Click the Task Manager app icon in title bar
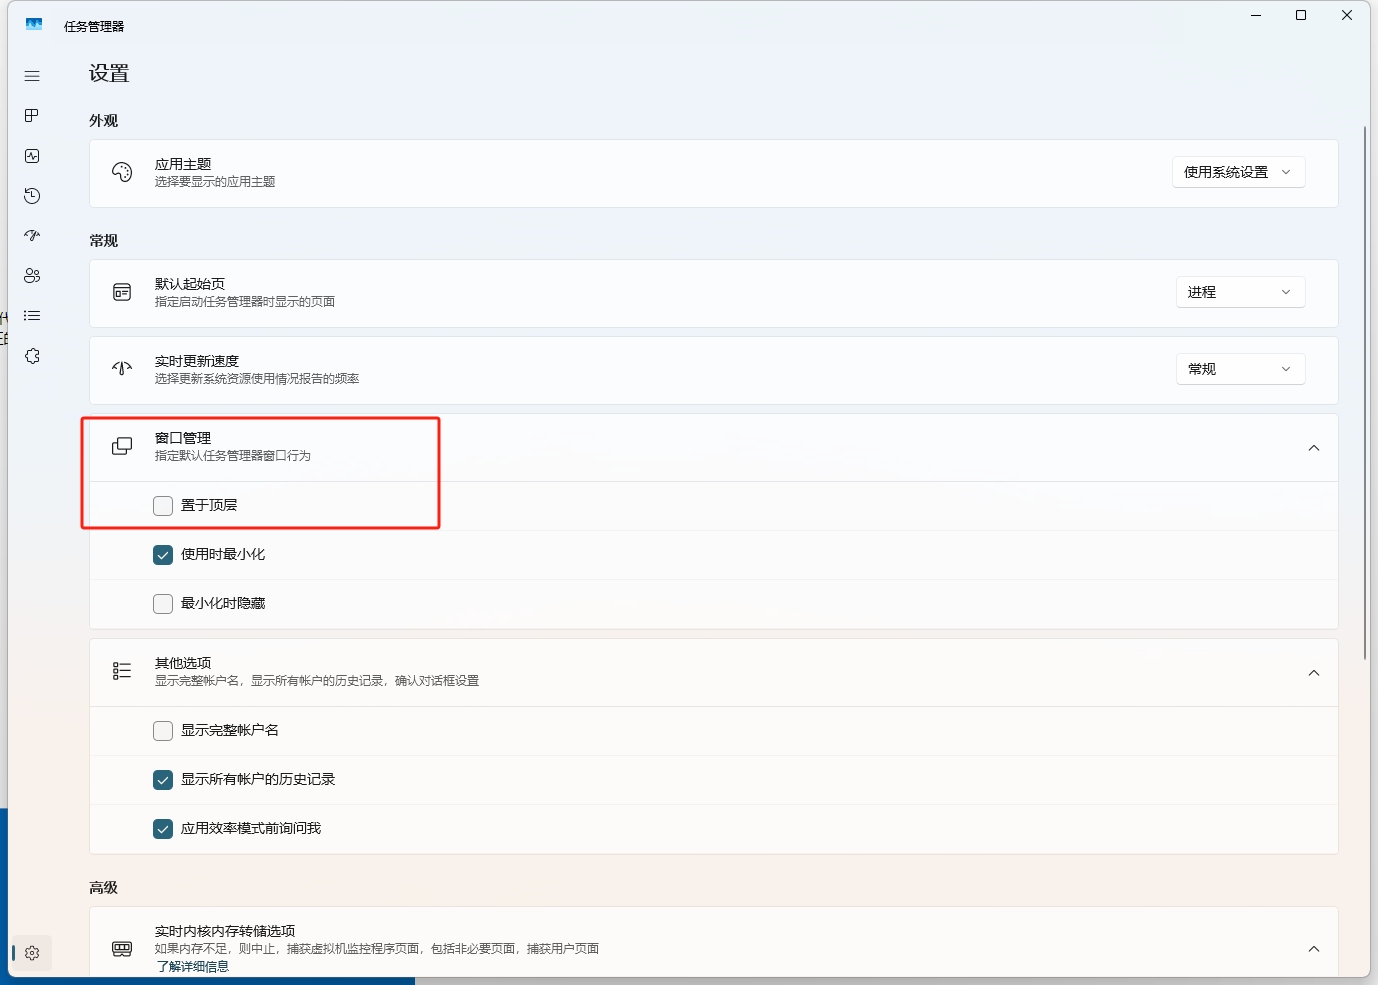The height and width of the screenshot is (985, 1378). coord(34,25)
